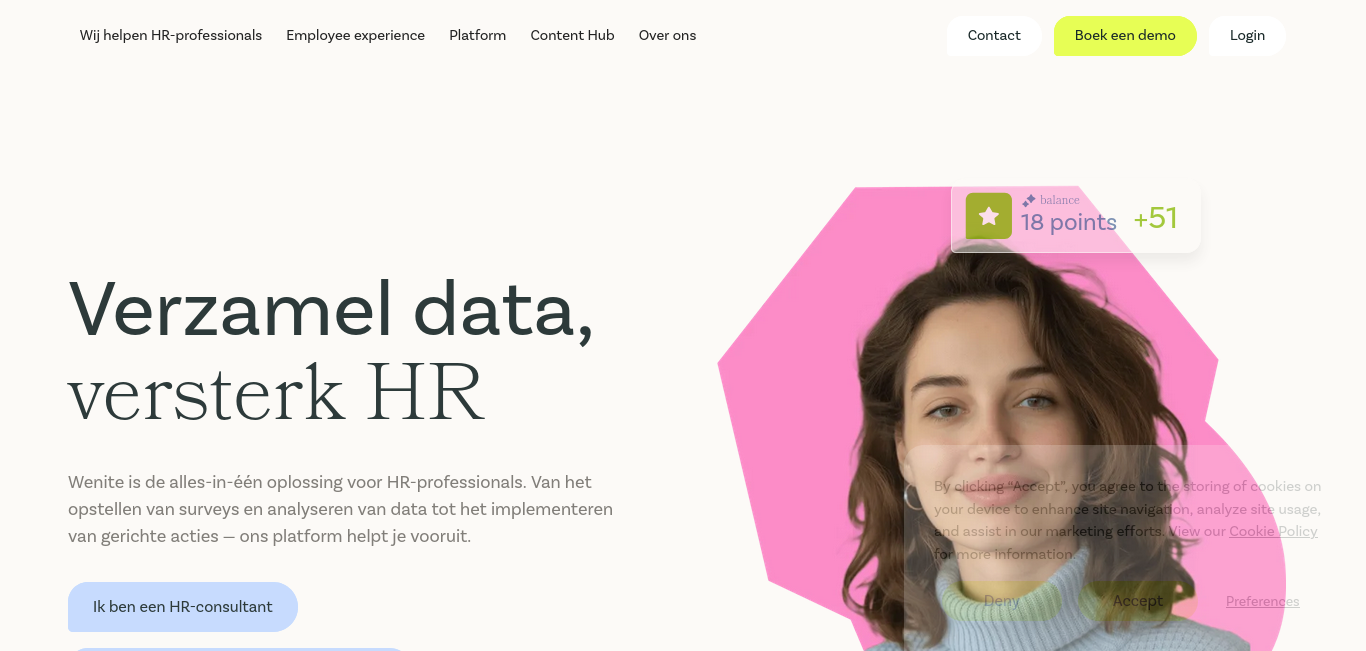Accept the cookie consent

(x=1137, y=601)
